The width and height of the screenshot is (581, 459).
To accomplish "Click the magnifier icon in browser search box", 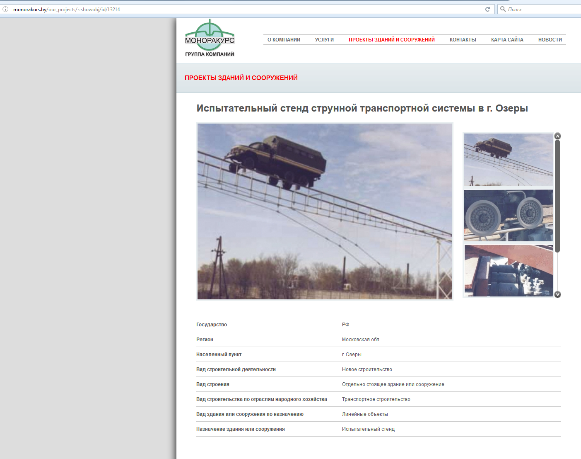I will [x=503, y=9].
